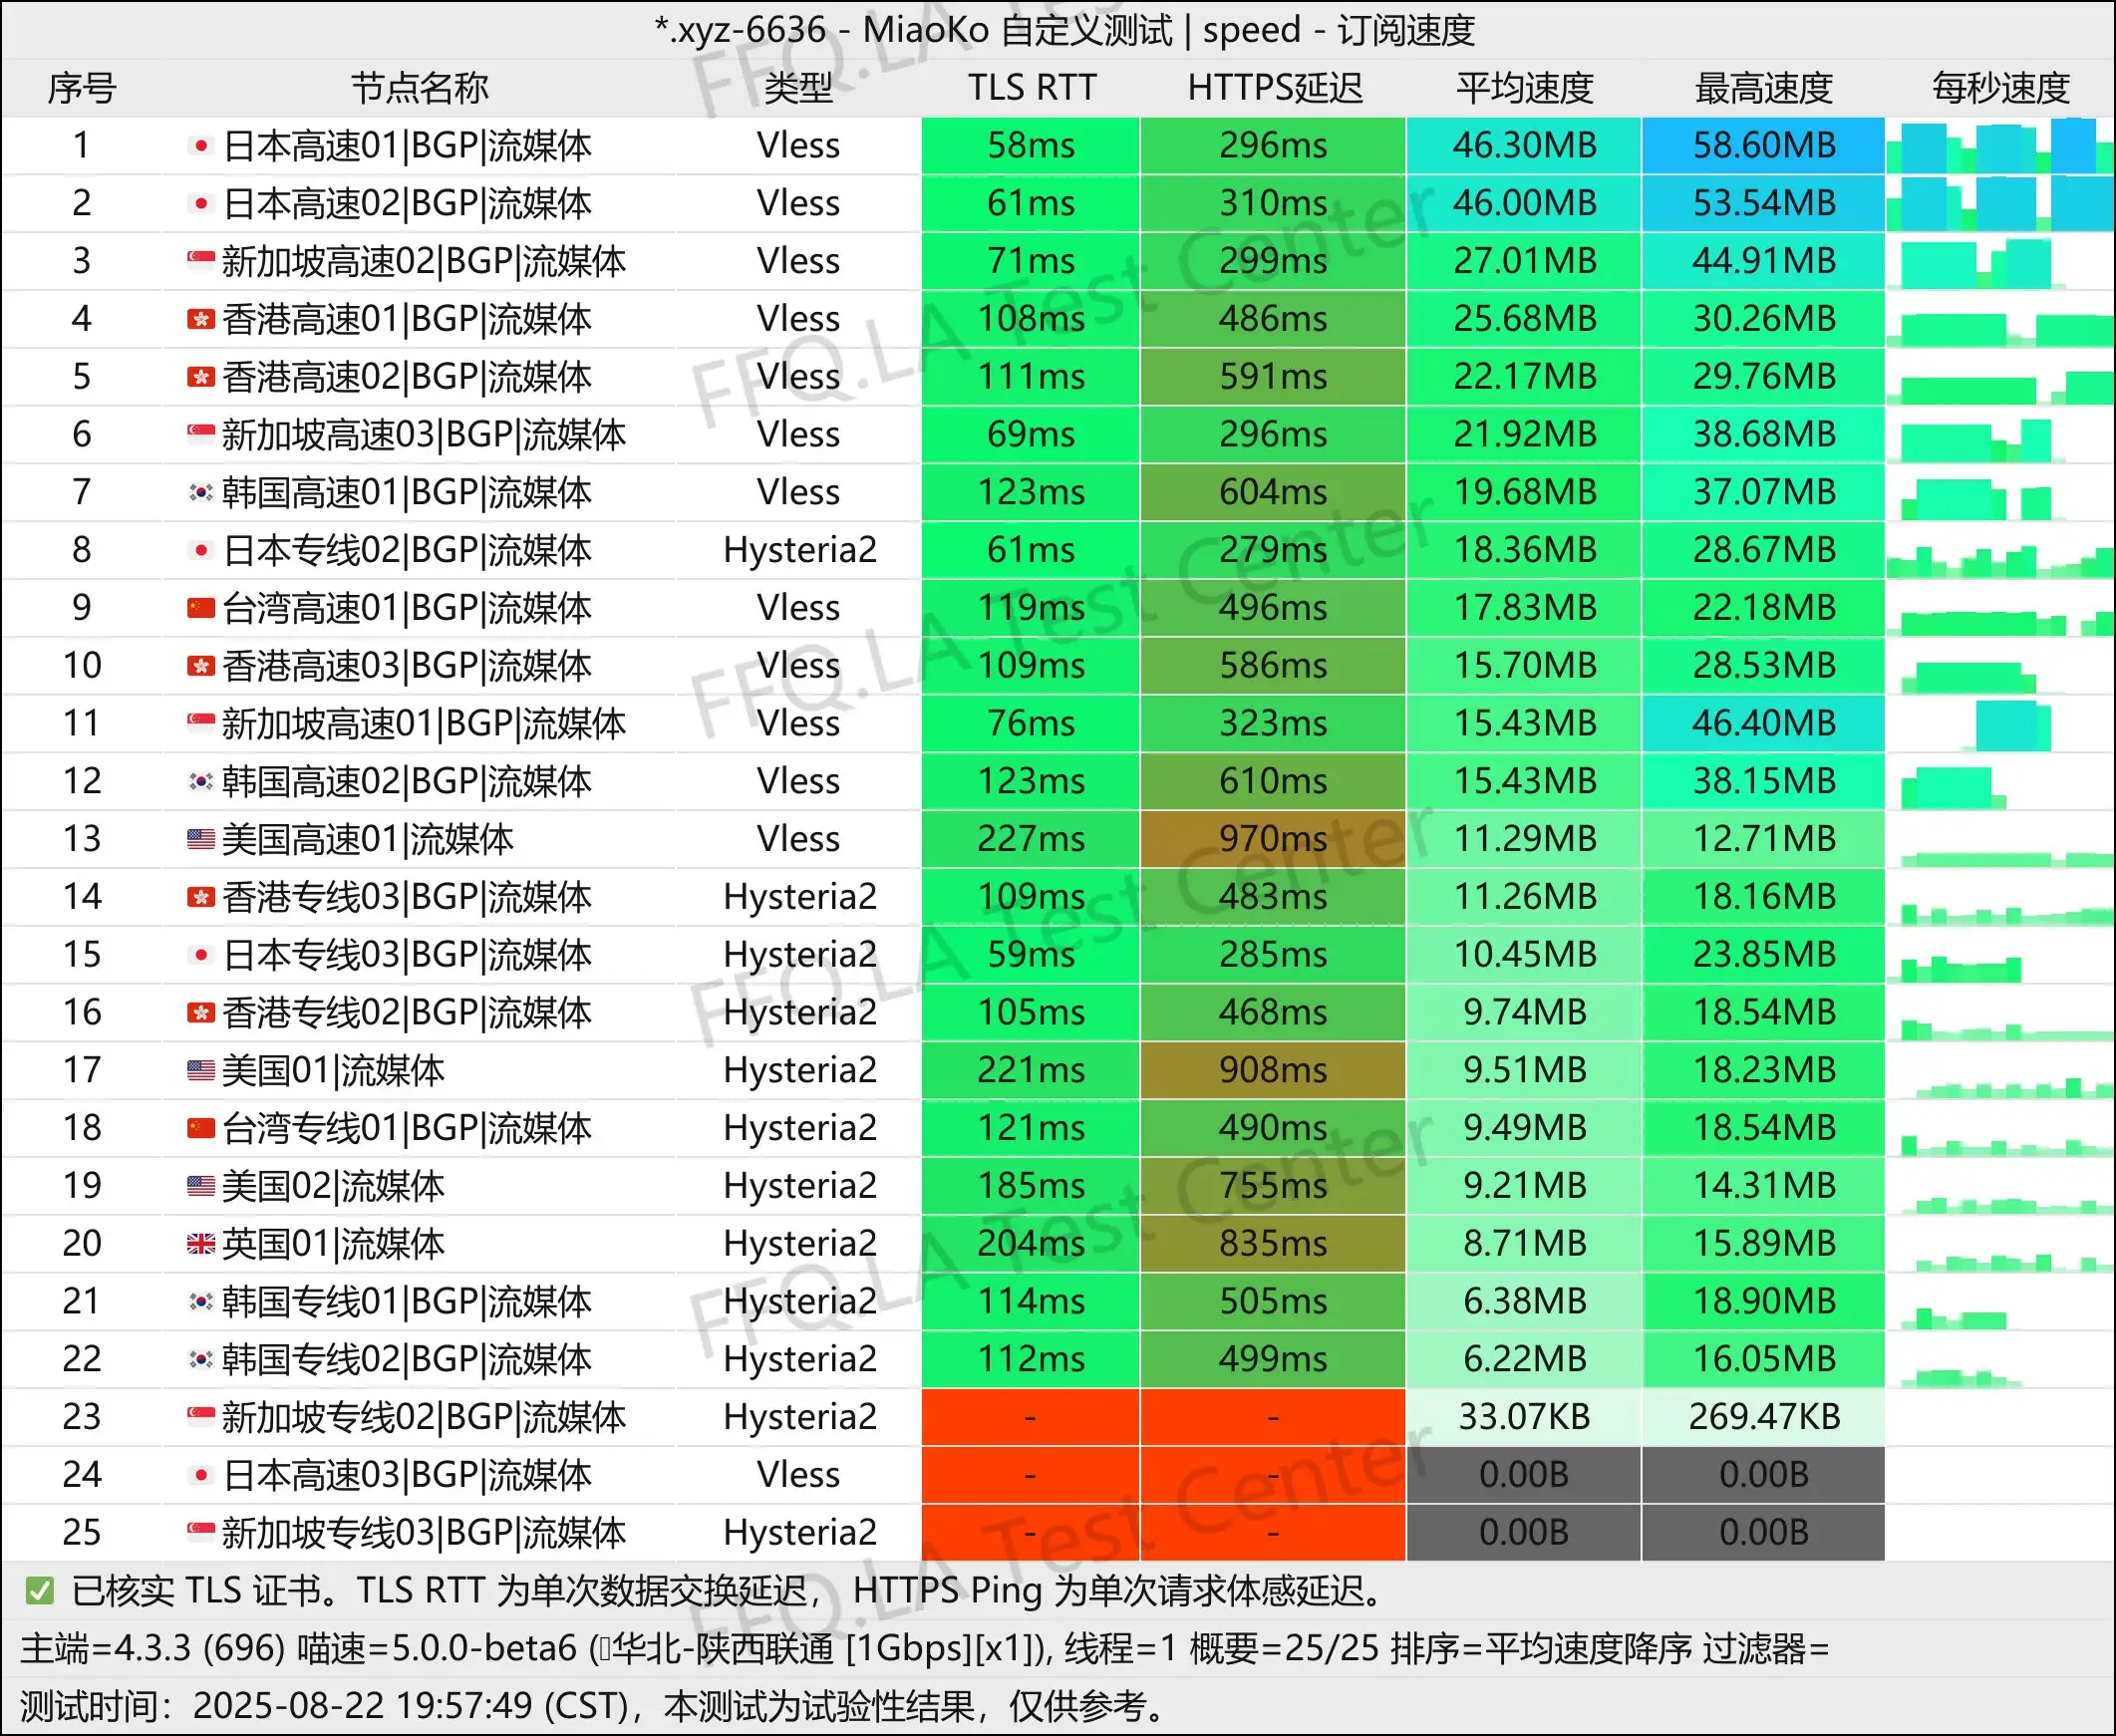Click row number 13
2116x1736 pixels.
pyautogui.click(x=82, y=840)
